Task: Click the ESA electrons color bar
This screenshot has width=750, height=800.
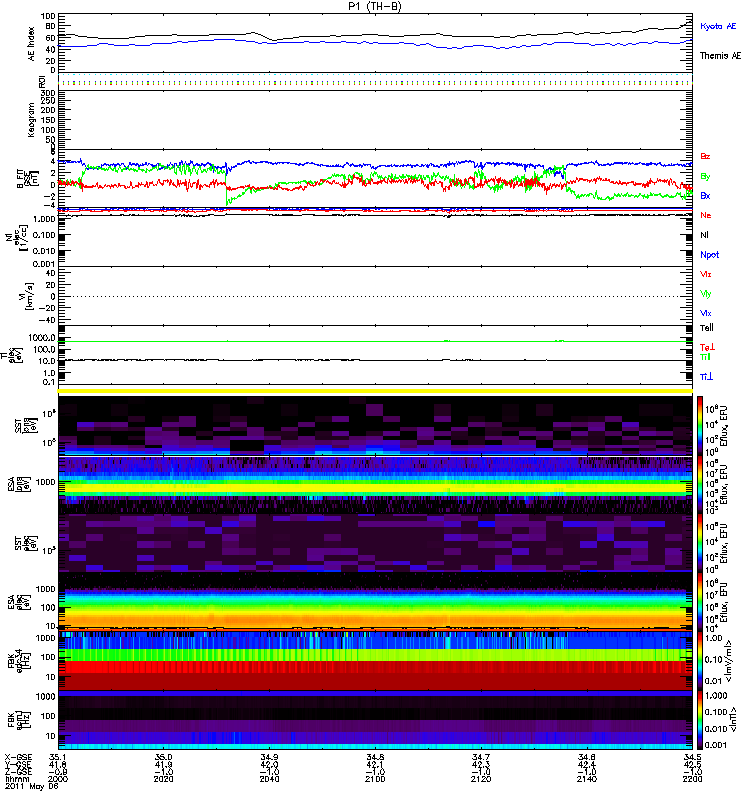Action: pos(700,602)
